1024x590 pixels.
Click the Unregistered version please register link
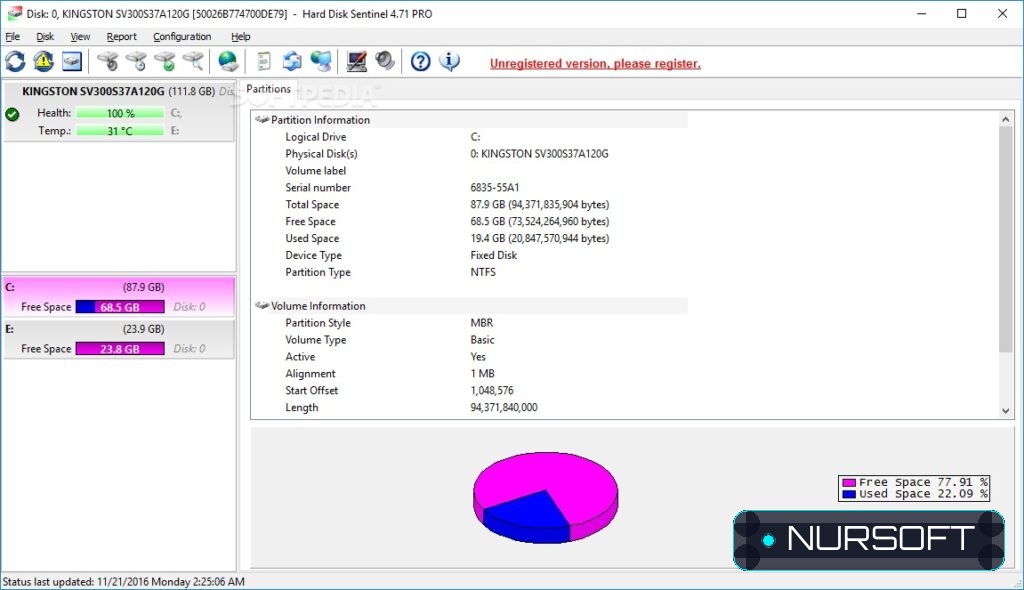tap(595, 63)
